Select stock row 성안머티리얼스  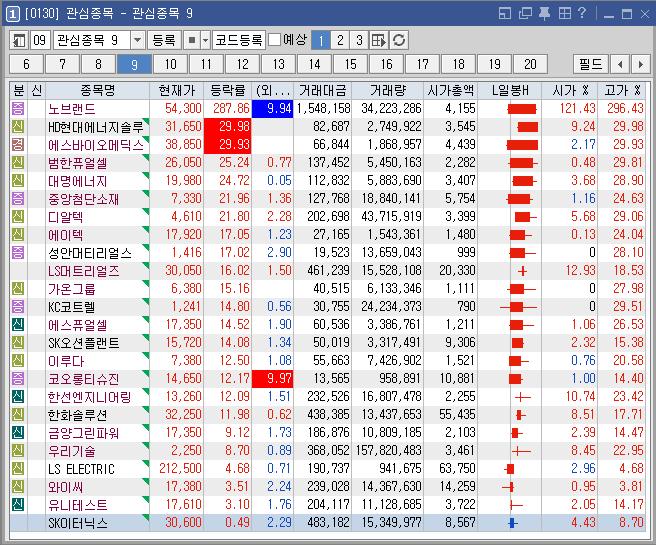[328, 253]
